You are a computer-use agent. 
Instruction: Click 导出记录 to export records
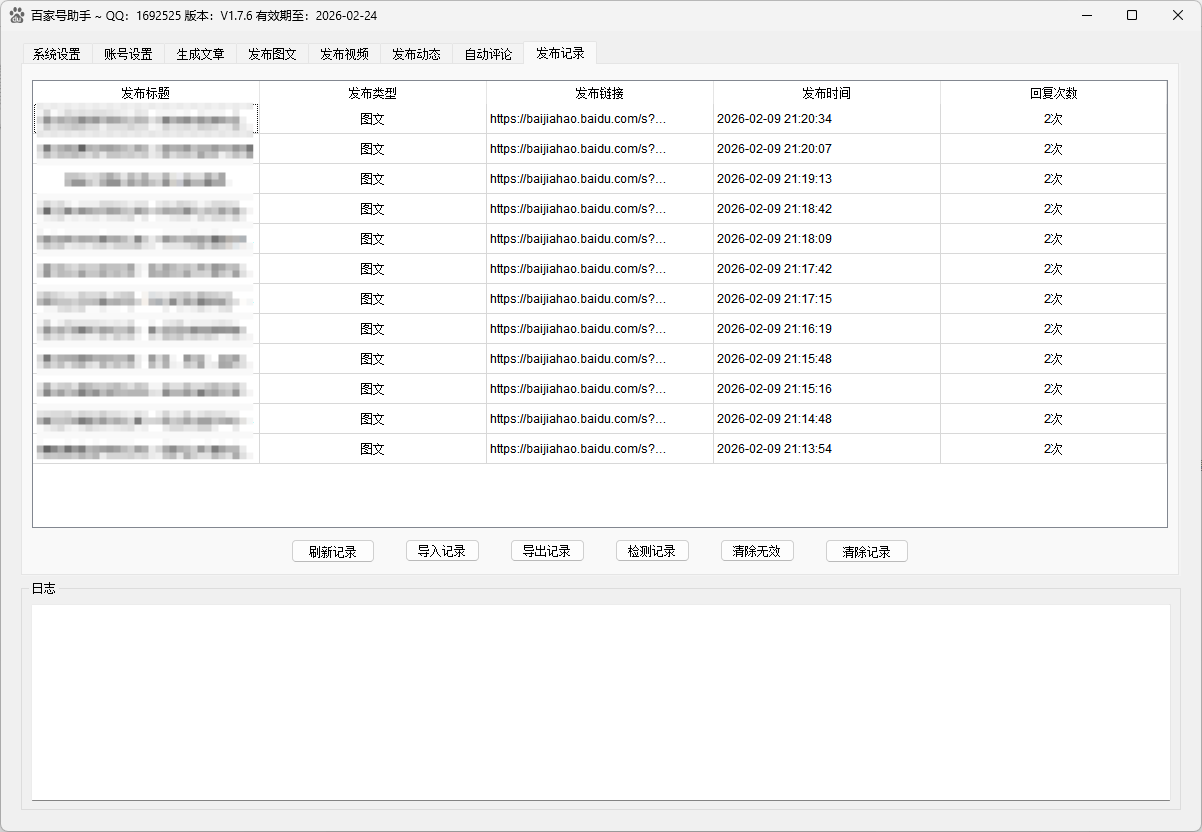(547, 551)
